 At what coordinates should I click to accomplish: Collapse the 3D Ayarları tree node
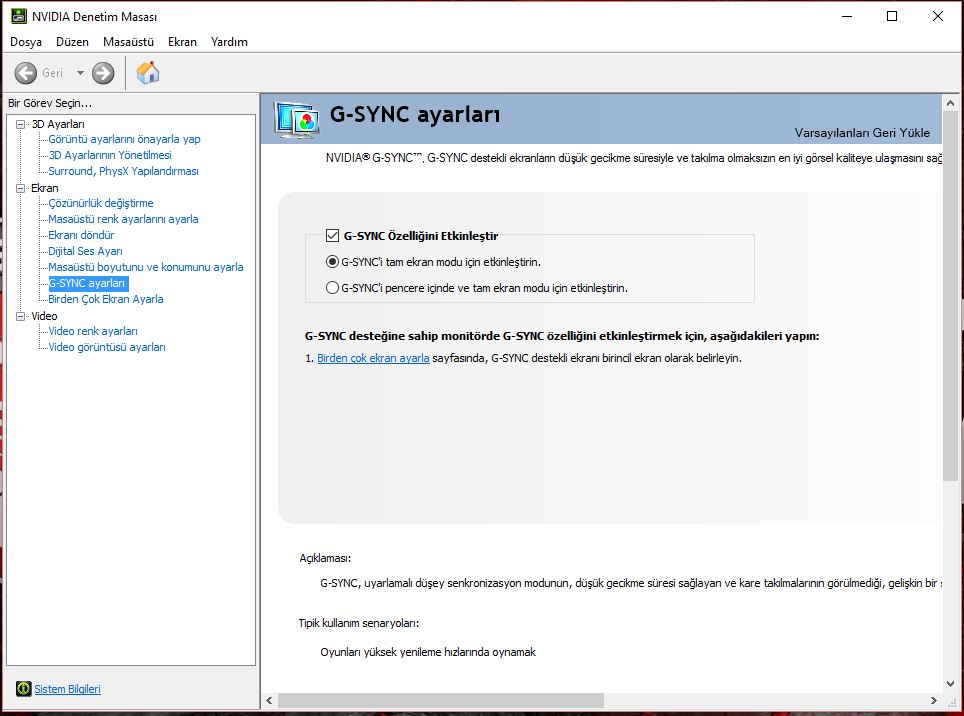[20, 124]
